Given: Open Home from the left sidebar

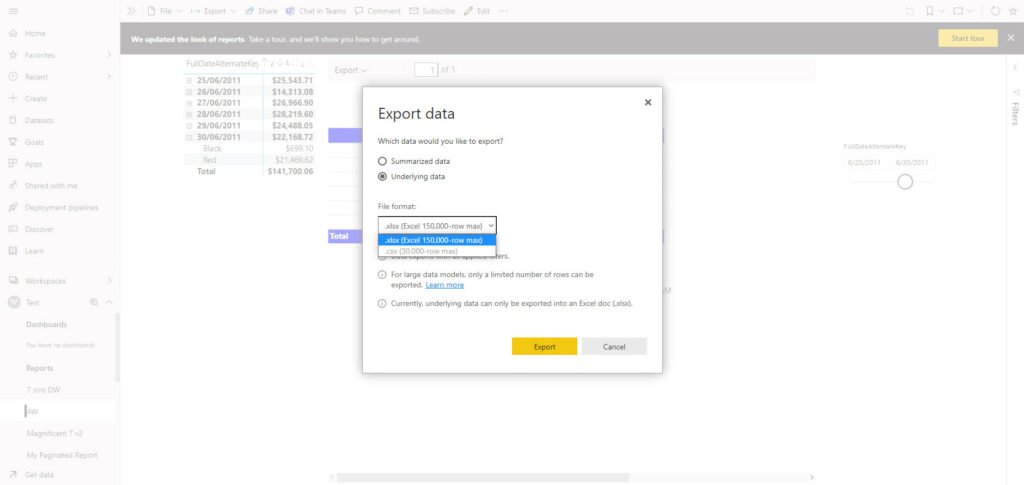Looking at the screenshot, I should 29,33.
